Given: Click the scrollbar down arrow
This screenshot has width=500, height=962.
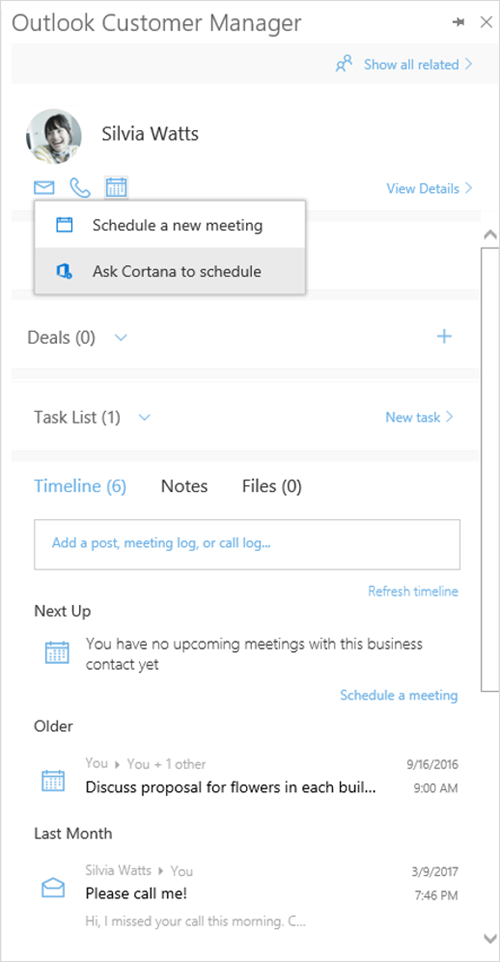Looking at the screenshot, I should coord(490,938).
